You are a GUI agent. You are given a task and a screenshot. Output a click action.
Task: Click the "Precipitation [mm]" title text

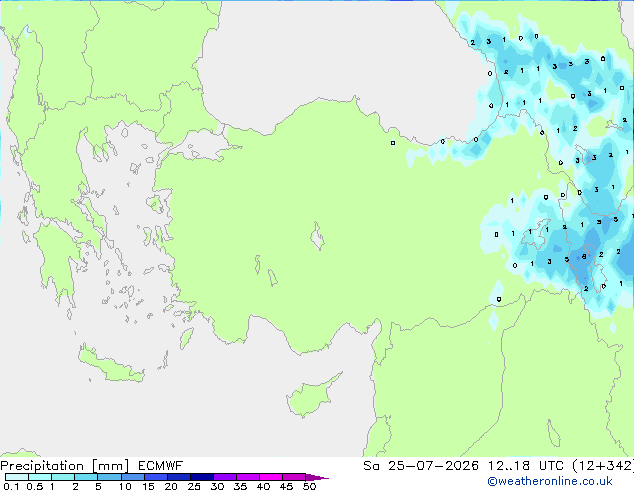[65, 466]
